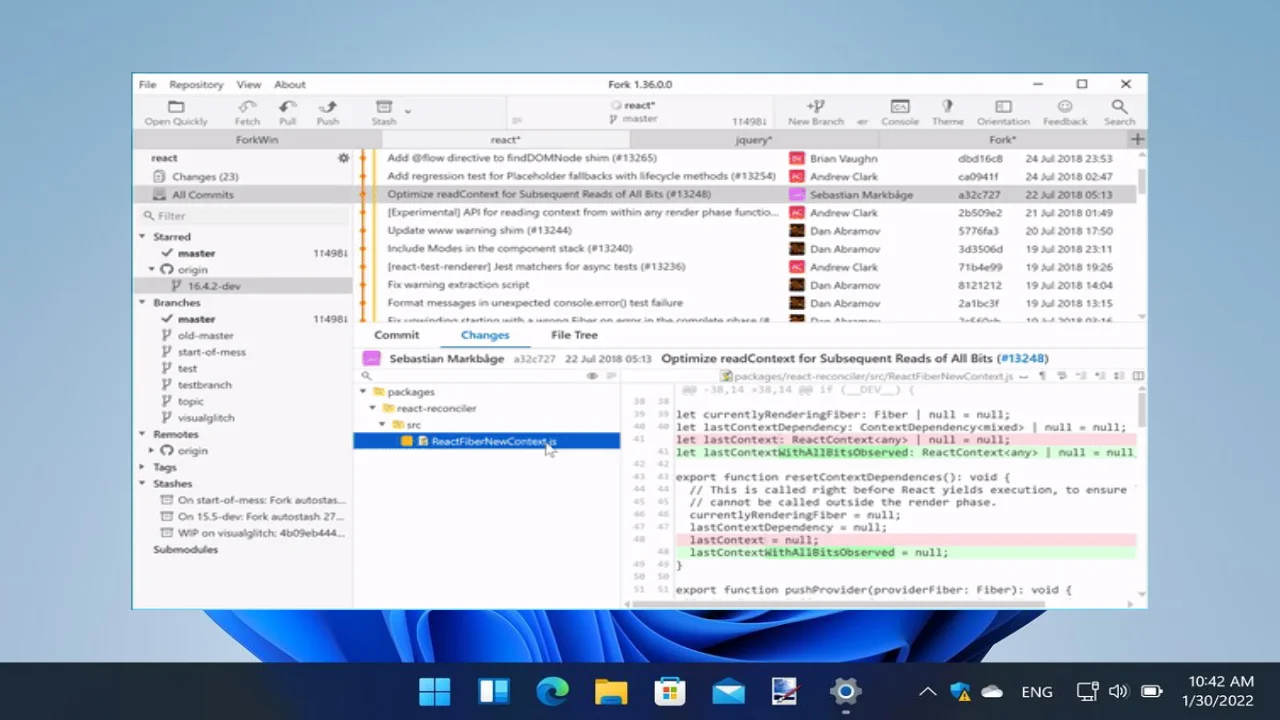1280x720 pixels.
Task: Open the Stash dropdown arrow
Action: pos(407,112)
